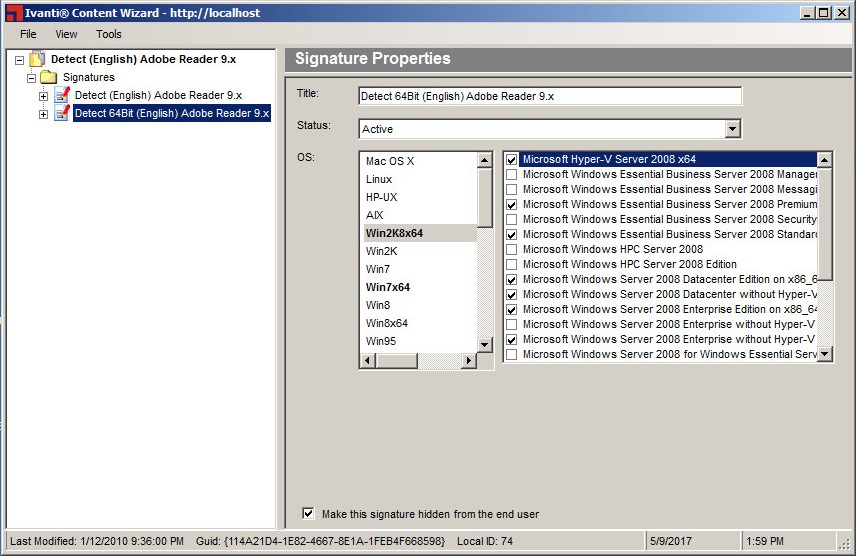Click the Title input field
The height and width of the screenshot is (556, 856).
550,96
